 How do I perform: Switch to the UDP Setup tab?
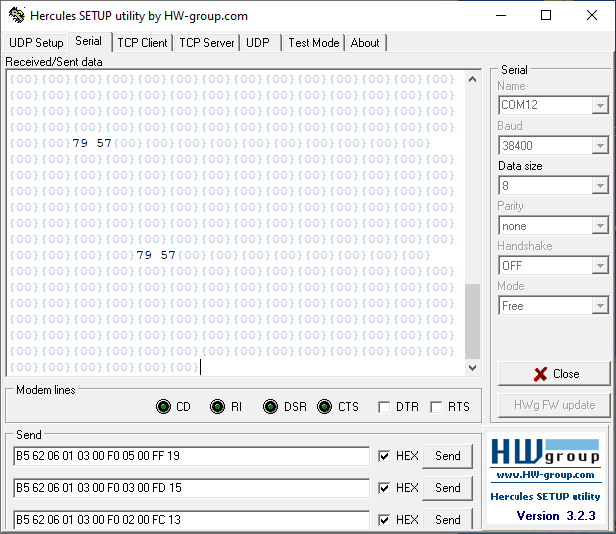pyautogui.click(x=36, y=42)
